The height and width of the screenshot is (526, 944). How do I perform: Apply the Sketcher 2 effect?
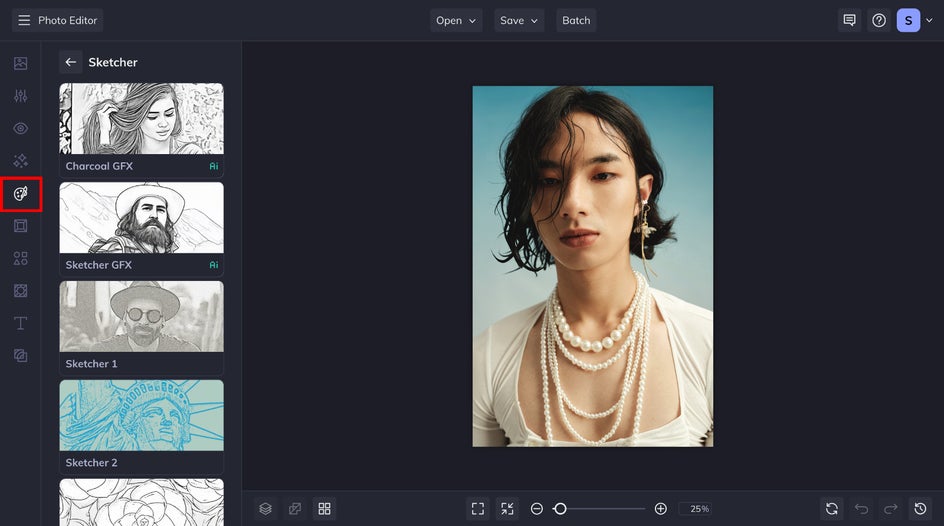pyautogui.click(x=141, y=425)
